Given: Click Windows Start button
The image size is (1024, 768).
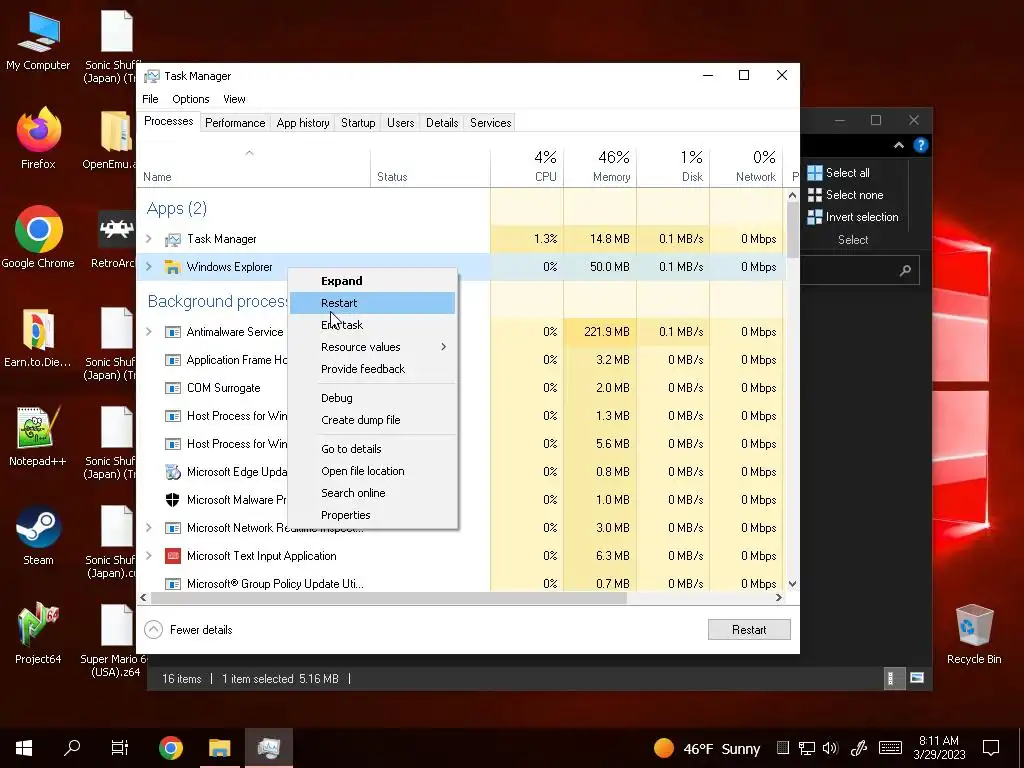Looking at the screenshot, I should (24, 748).
